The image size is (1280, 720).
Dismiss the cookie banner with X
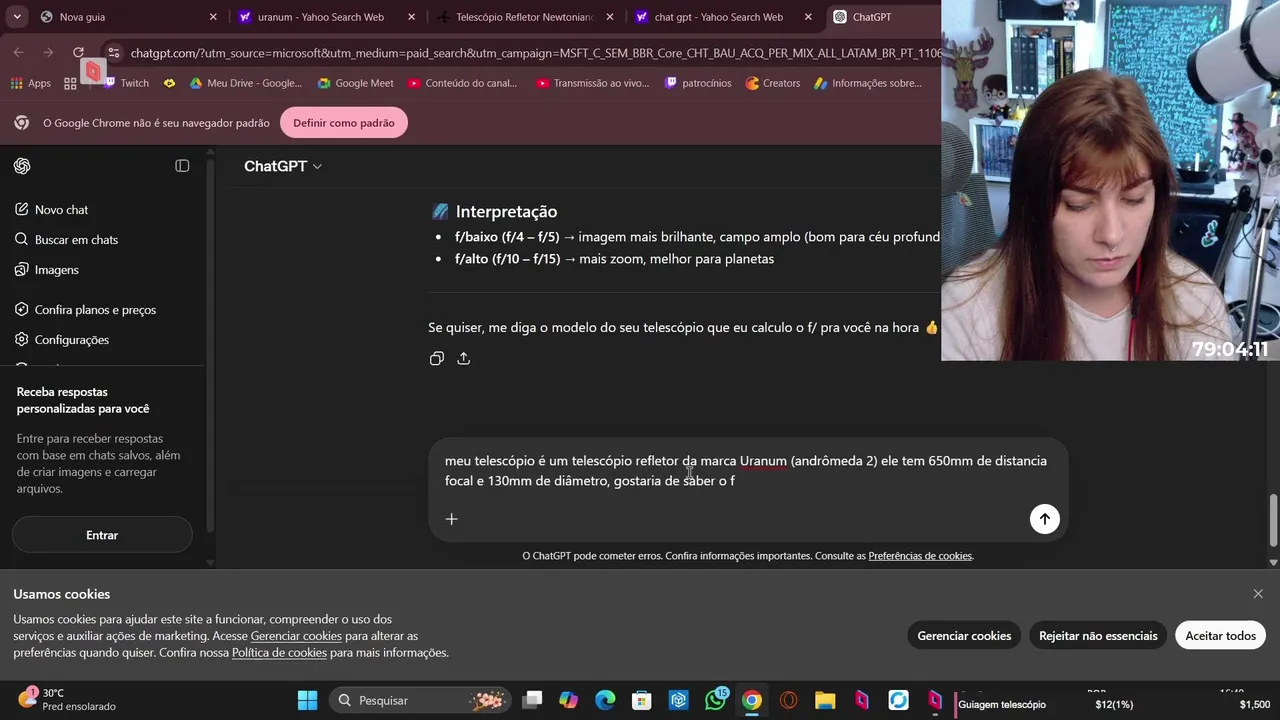coord(1258,594)
